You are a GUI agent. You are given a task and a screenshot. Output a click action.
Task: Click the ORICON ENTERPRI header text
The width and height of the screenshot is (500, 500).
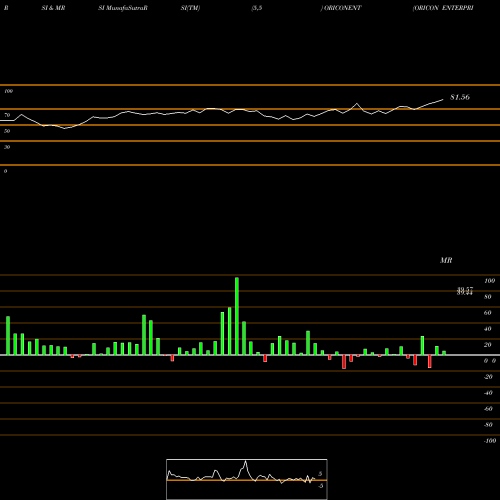[443, 8]
